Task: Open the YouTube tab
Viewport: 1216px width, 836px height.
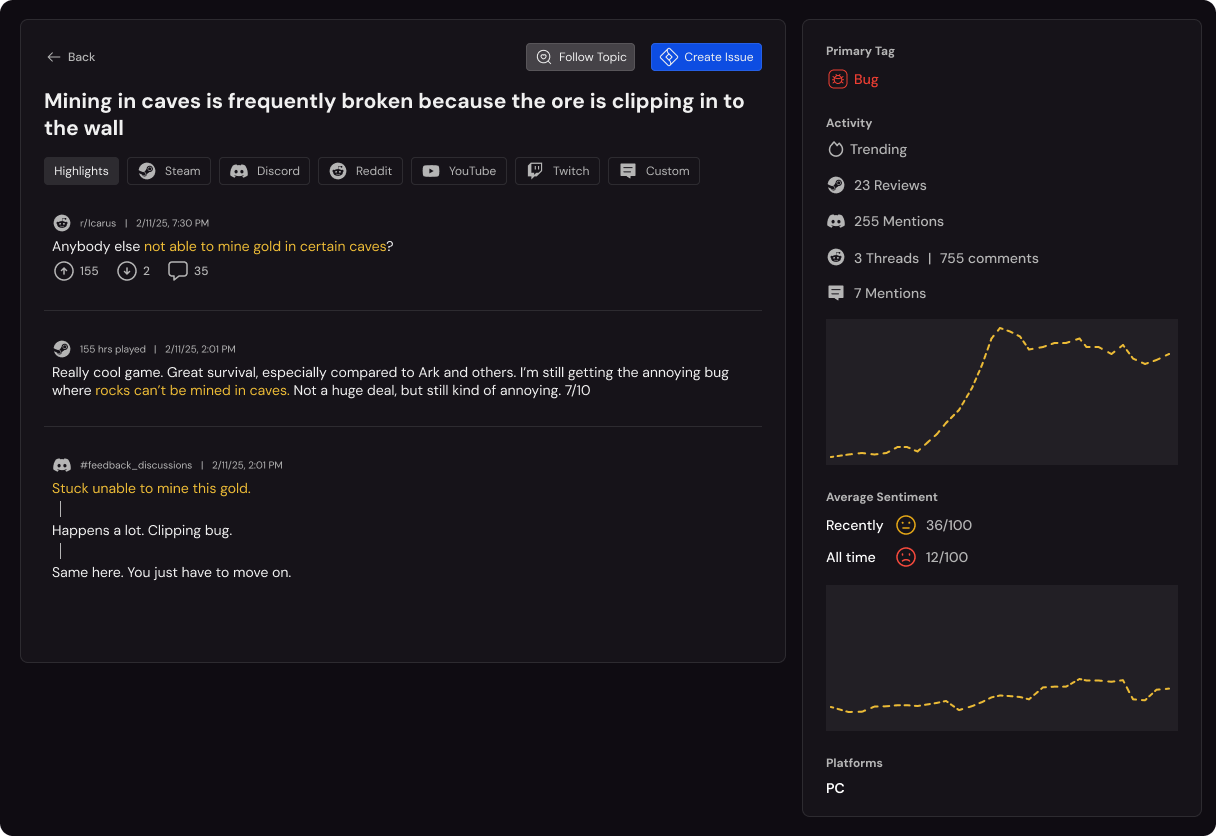Action: (x=459, y=171)
